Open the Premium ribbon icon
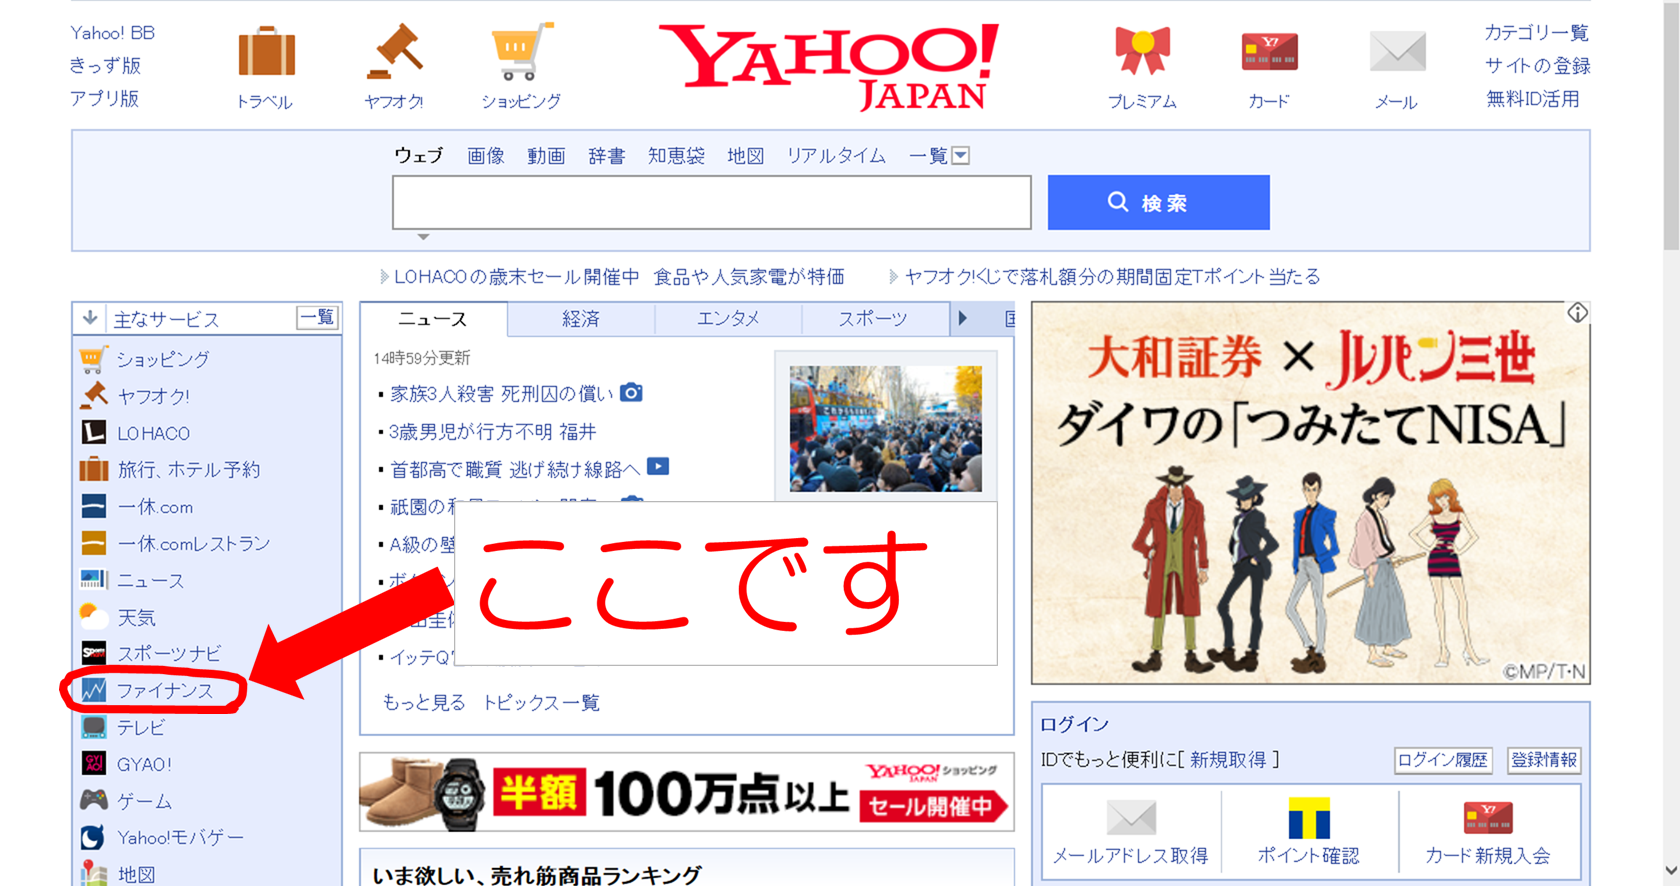 [x=1142, y=51]
